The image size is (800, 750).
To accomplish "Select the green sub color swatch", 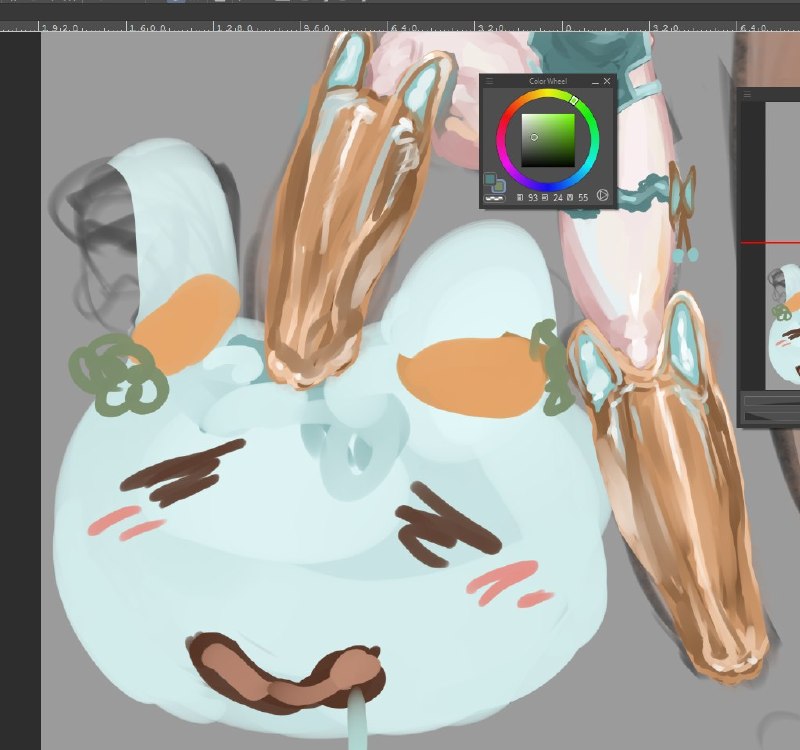I will click(498, 187).
